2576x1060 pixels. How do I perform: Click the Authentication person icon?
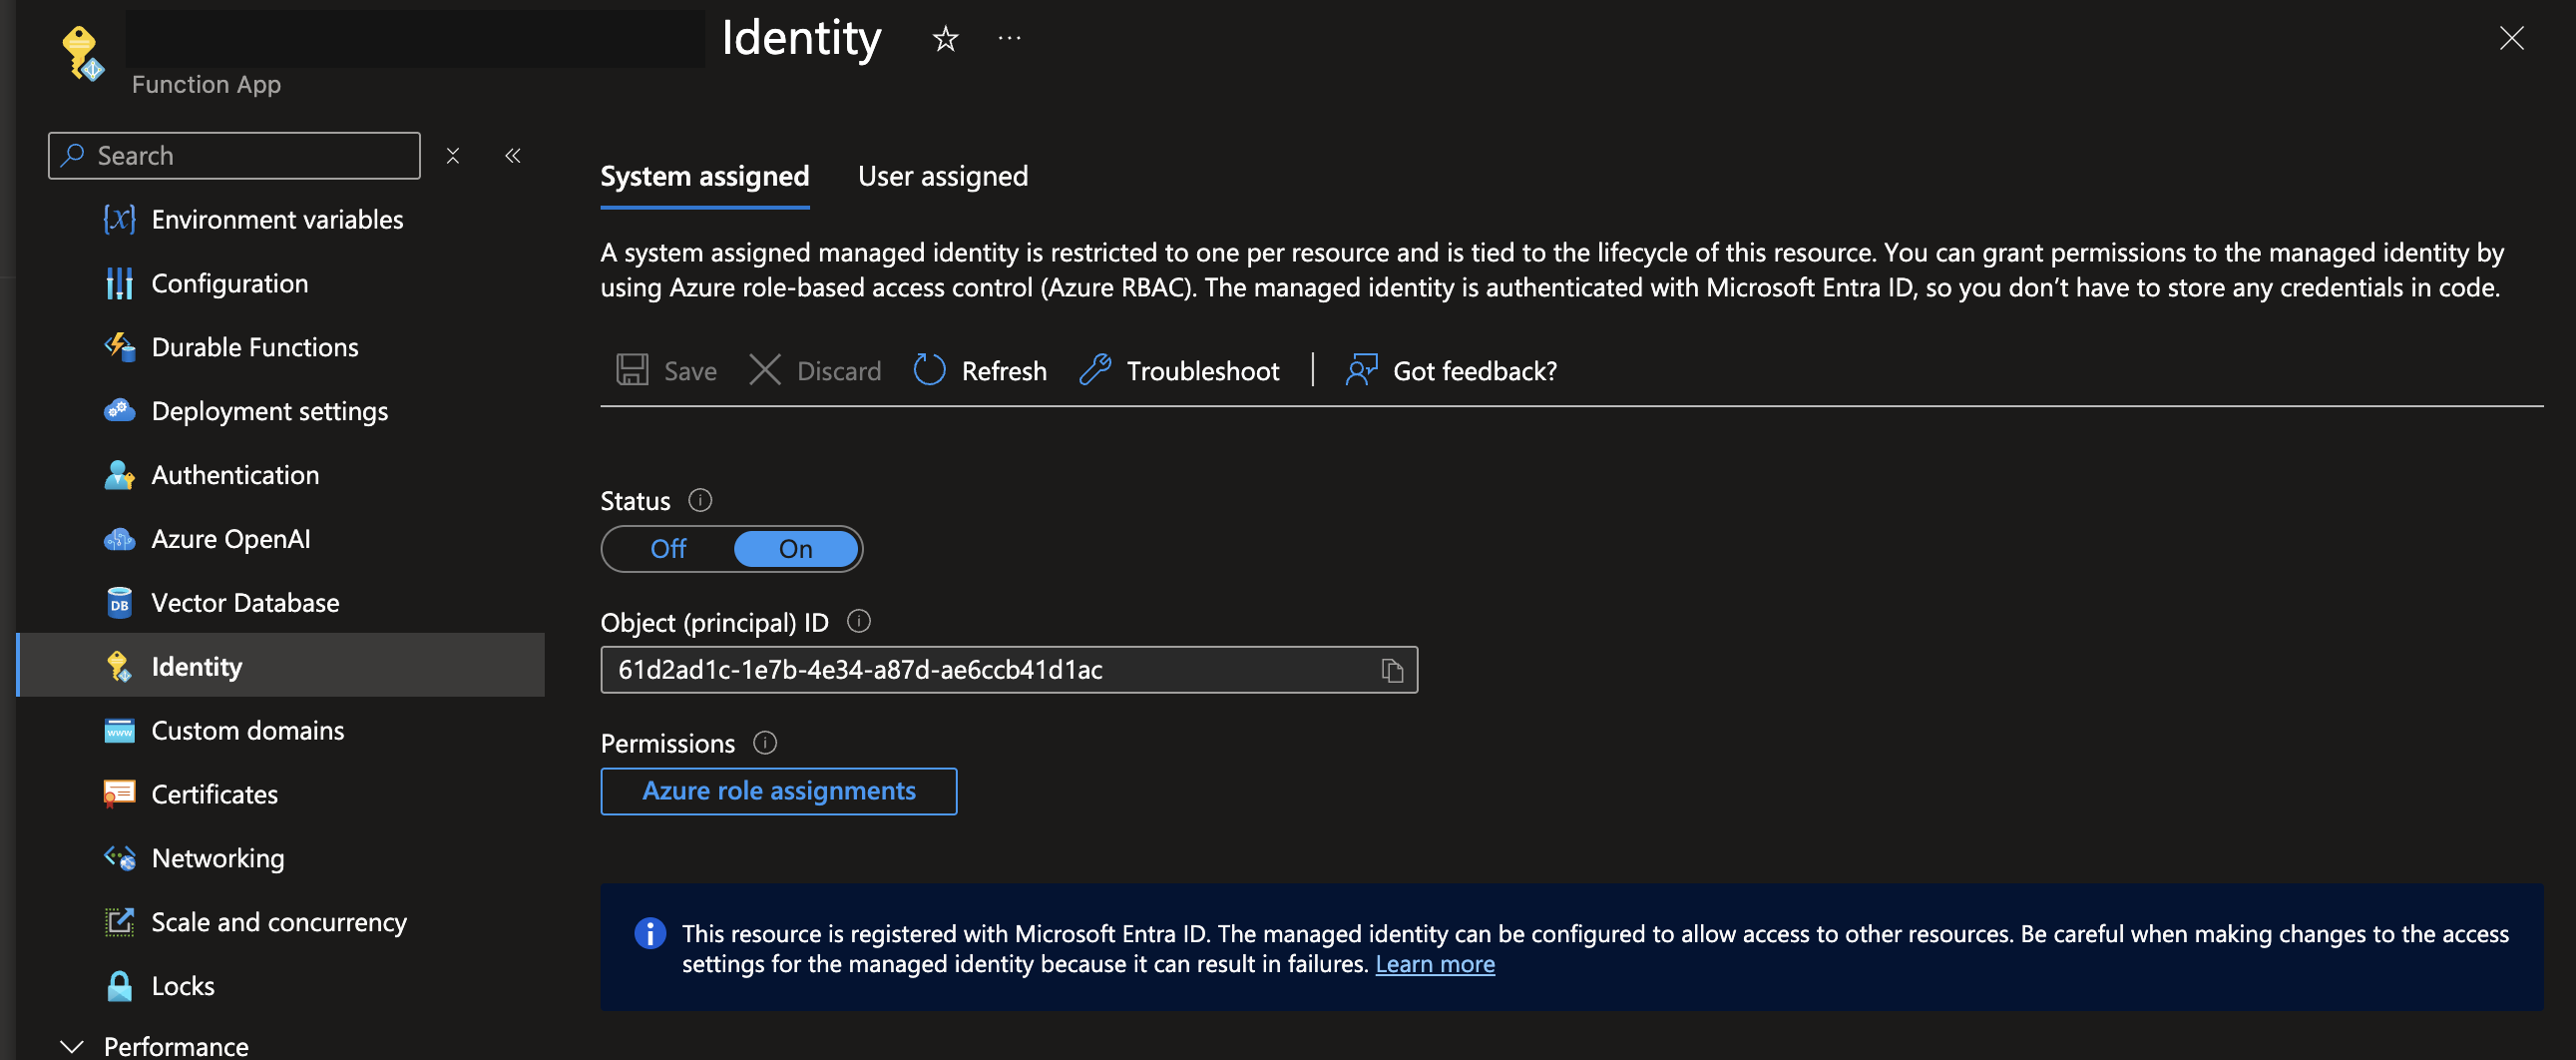(x=119, y=475)
